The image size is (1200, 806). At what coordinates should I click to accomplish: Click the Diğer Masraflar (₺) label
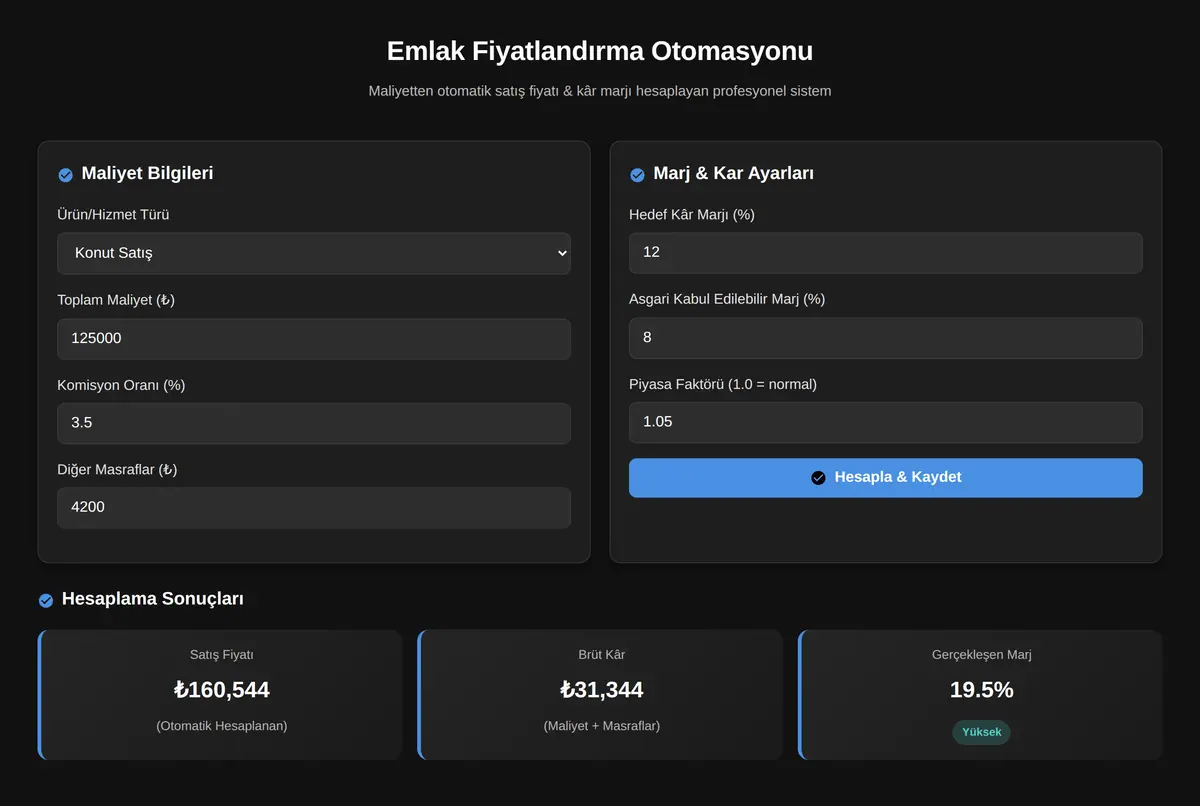click(117, 469)
